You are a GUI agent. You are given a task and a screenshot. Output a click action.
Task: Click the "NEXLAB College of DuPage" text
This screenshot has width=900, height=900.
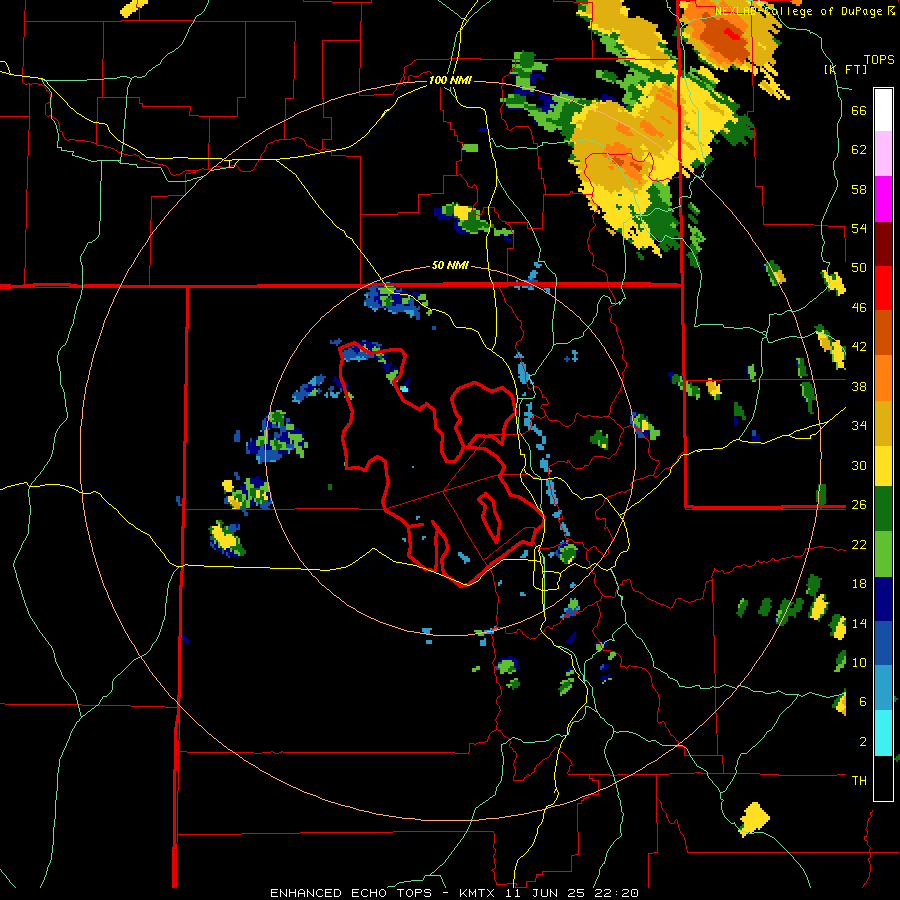[798, 11]
